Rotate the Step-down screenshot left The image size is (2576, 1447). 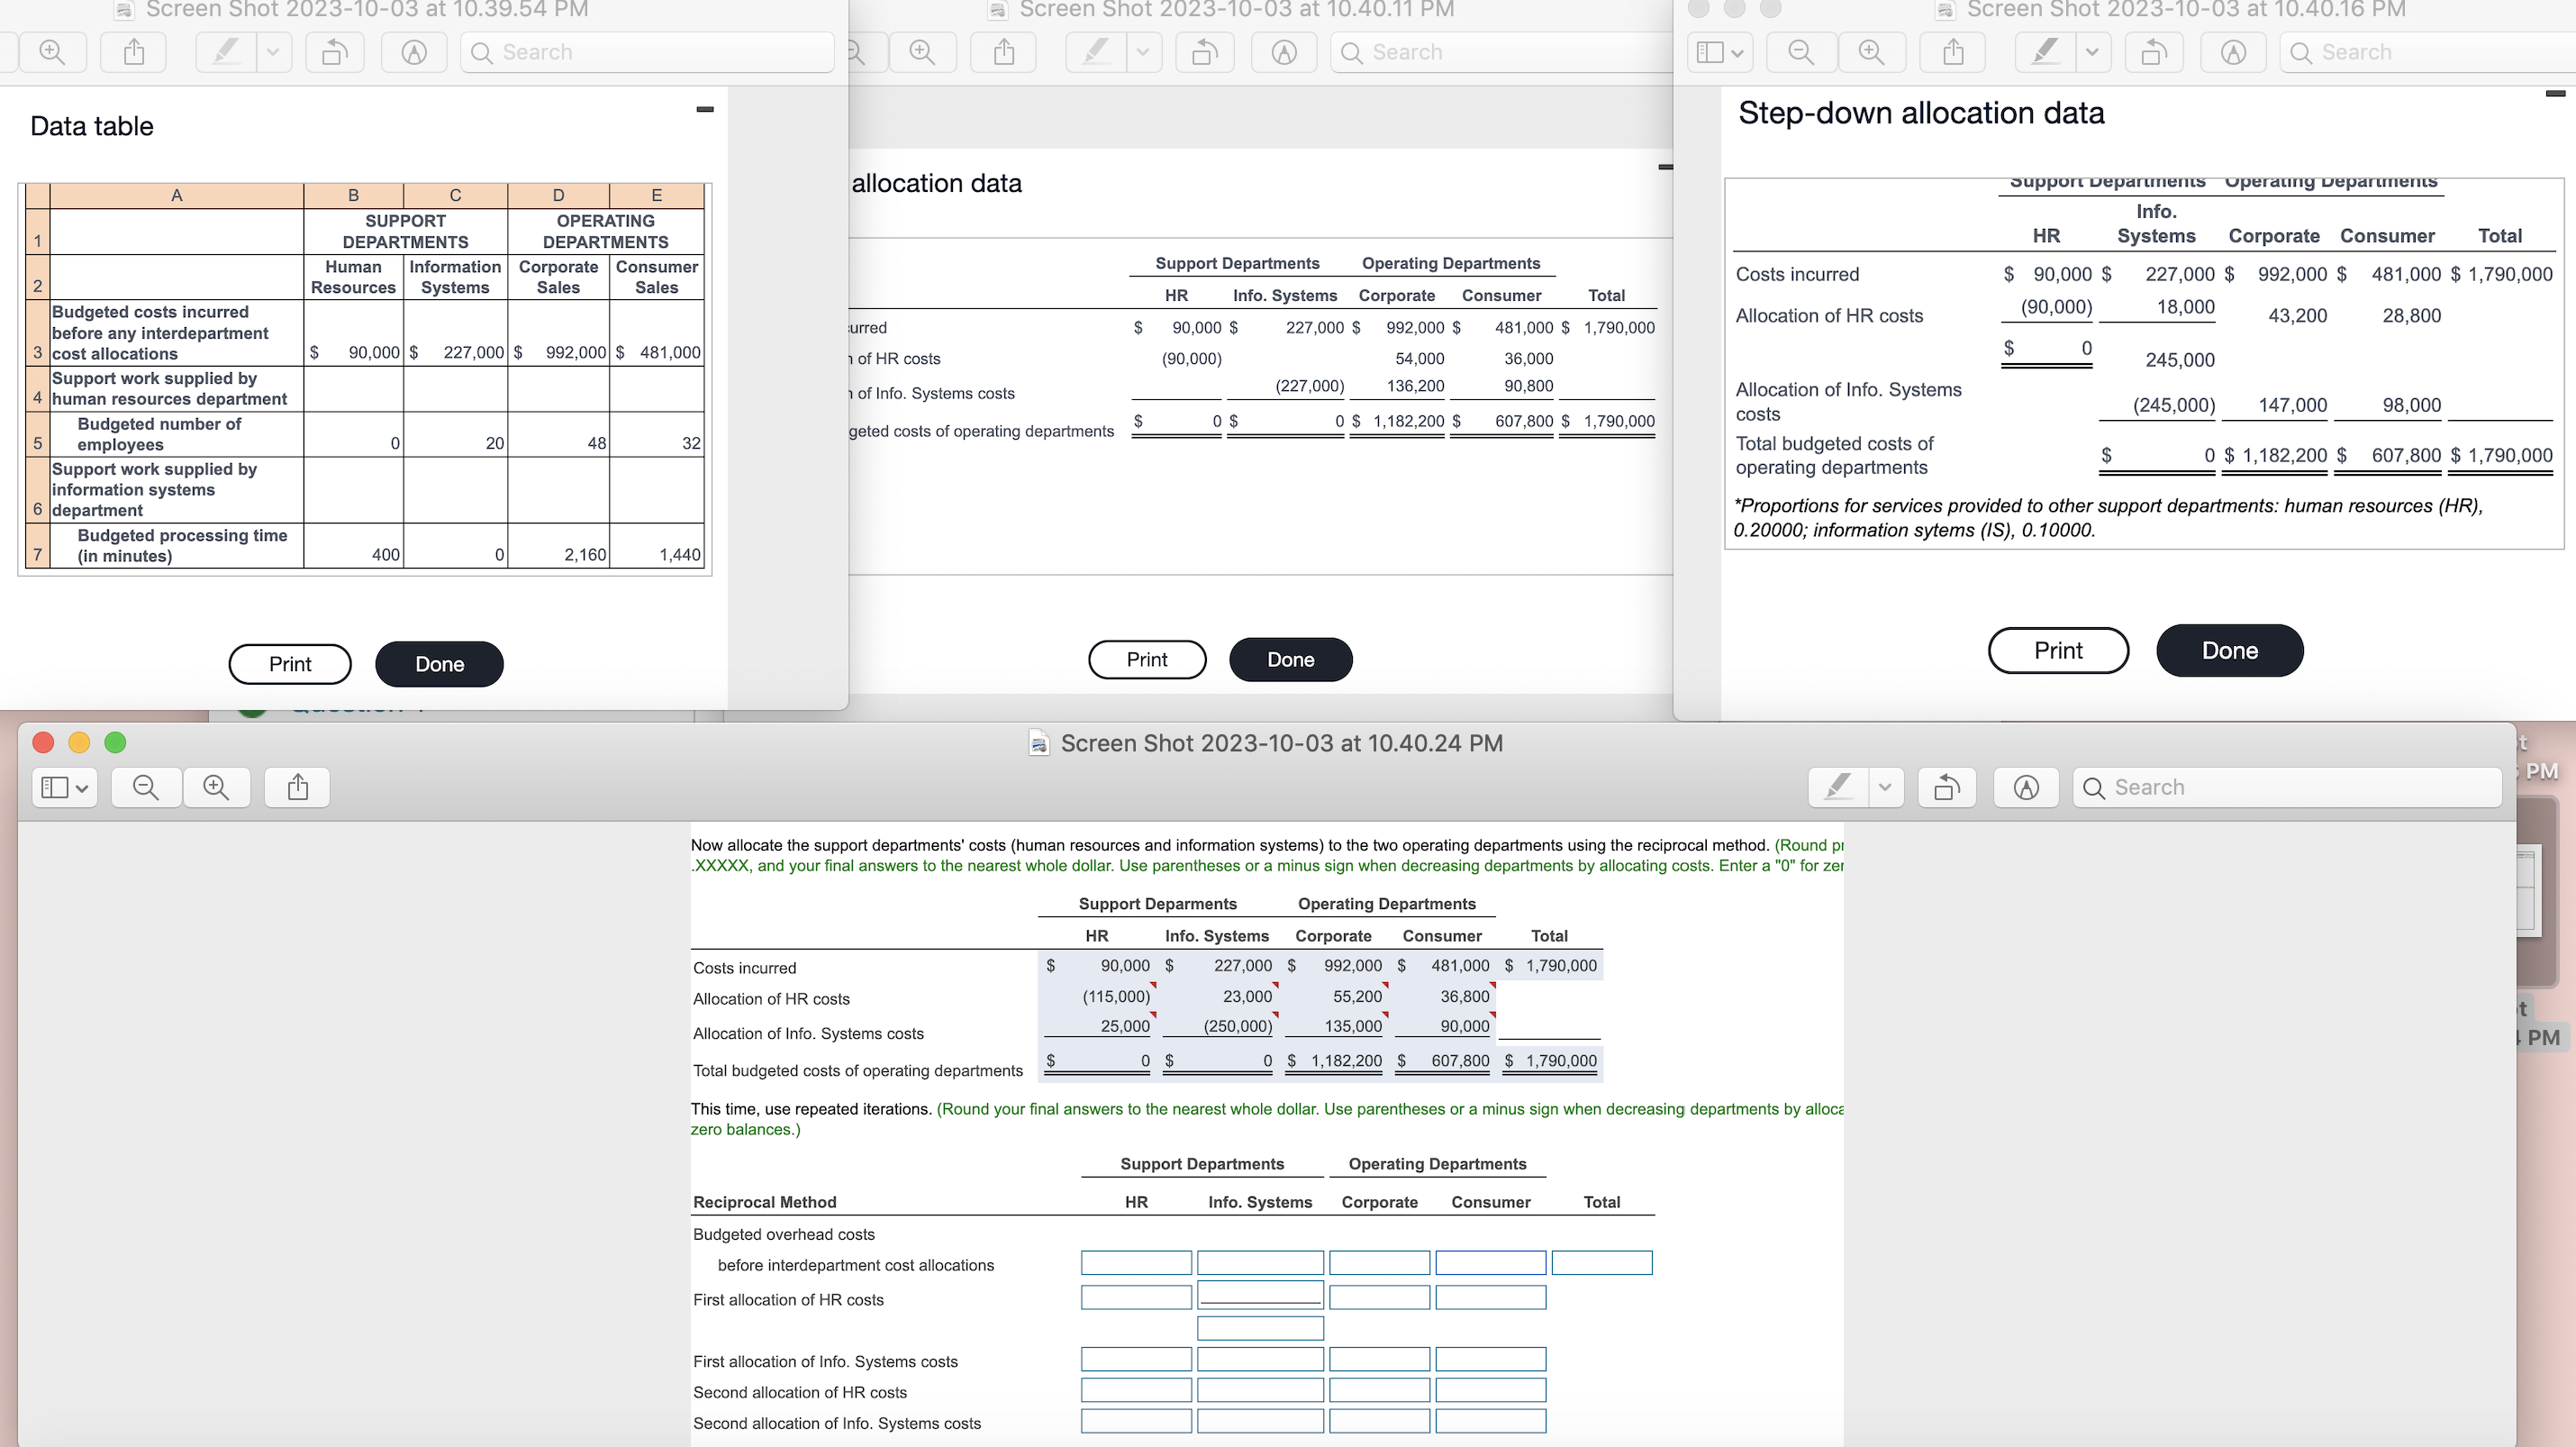(2154, 52)
